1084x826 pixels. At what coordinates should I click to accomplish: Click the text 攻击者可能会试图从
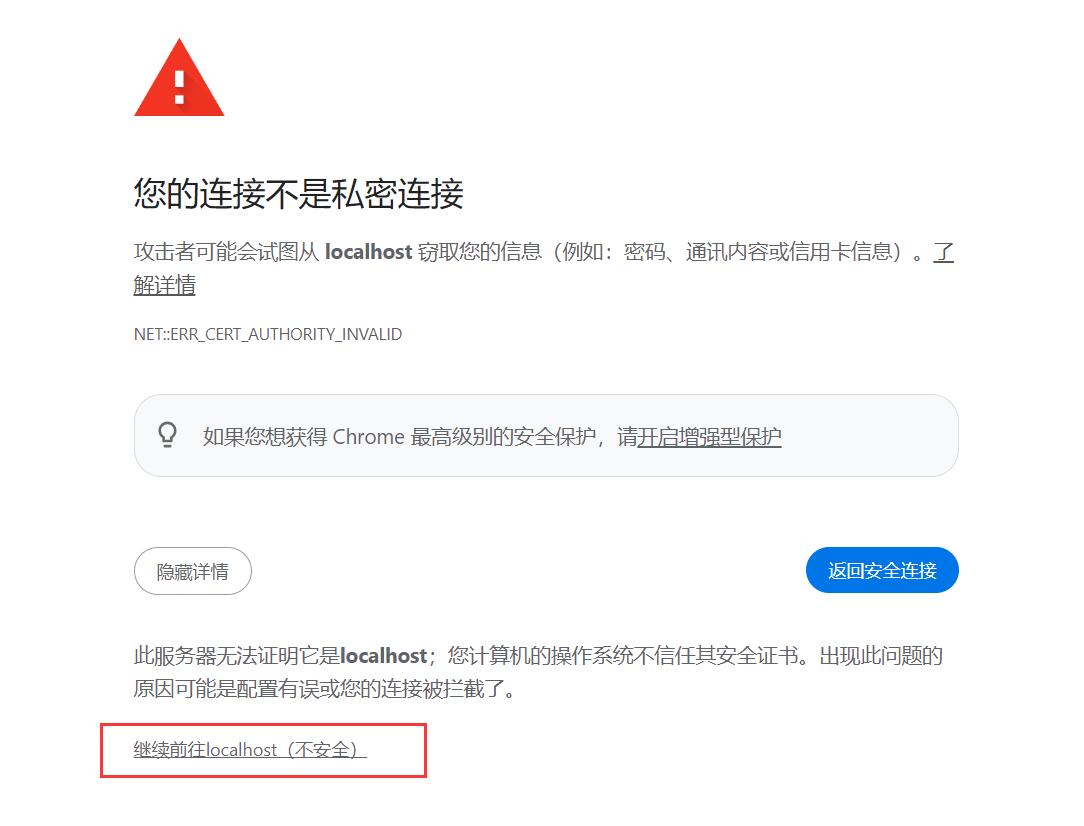coord(226,252)
